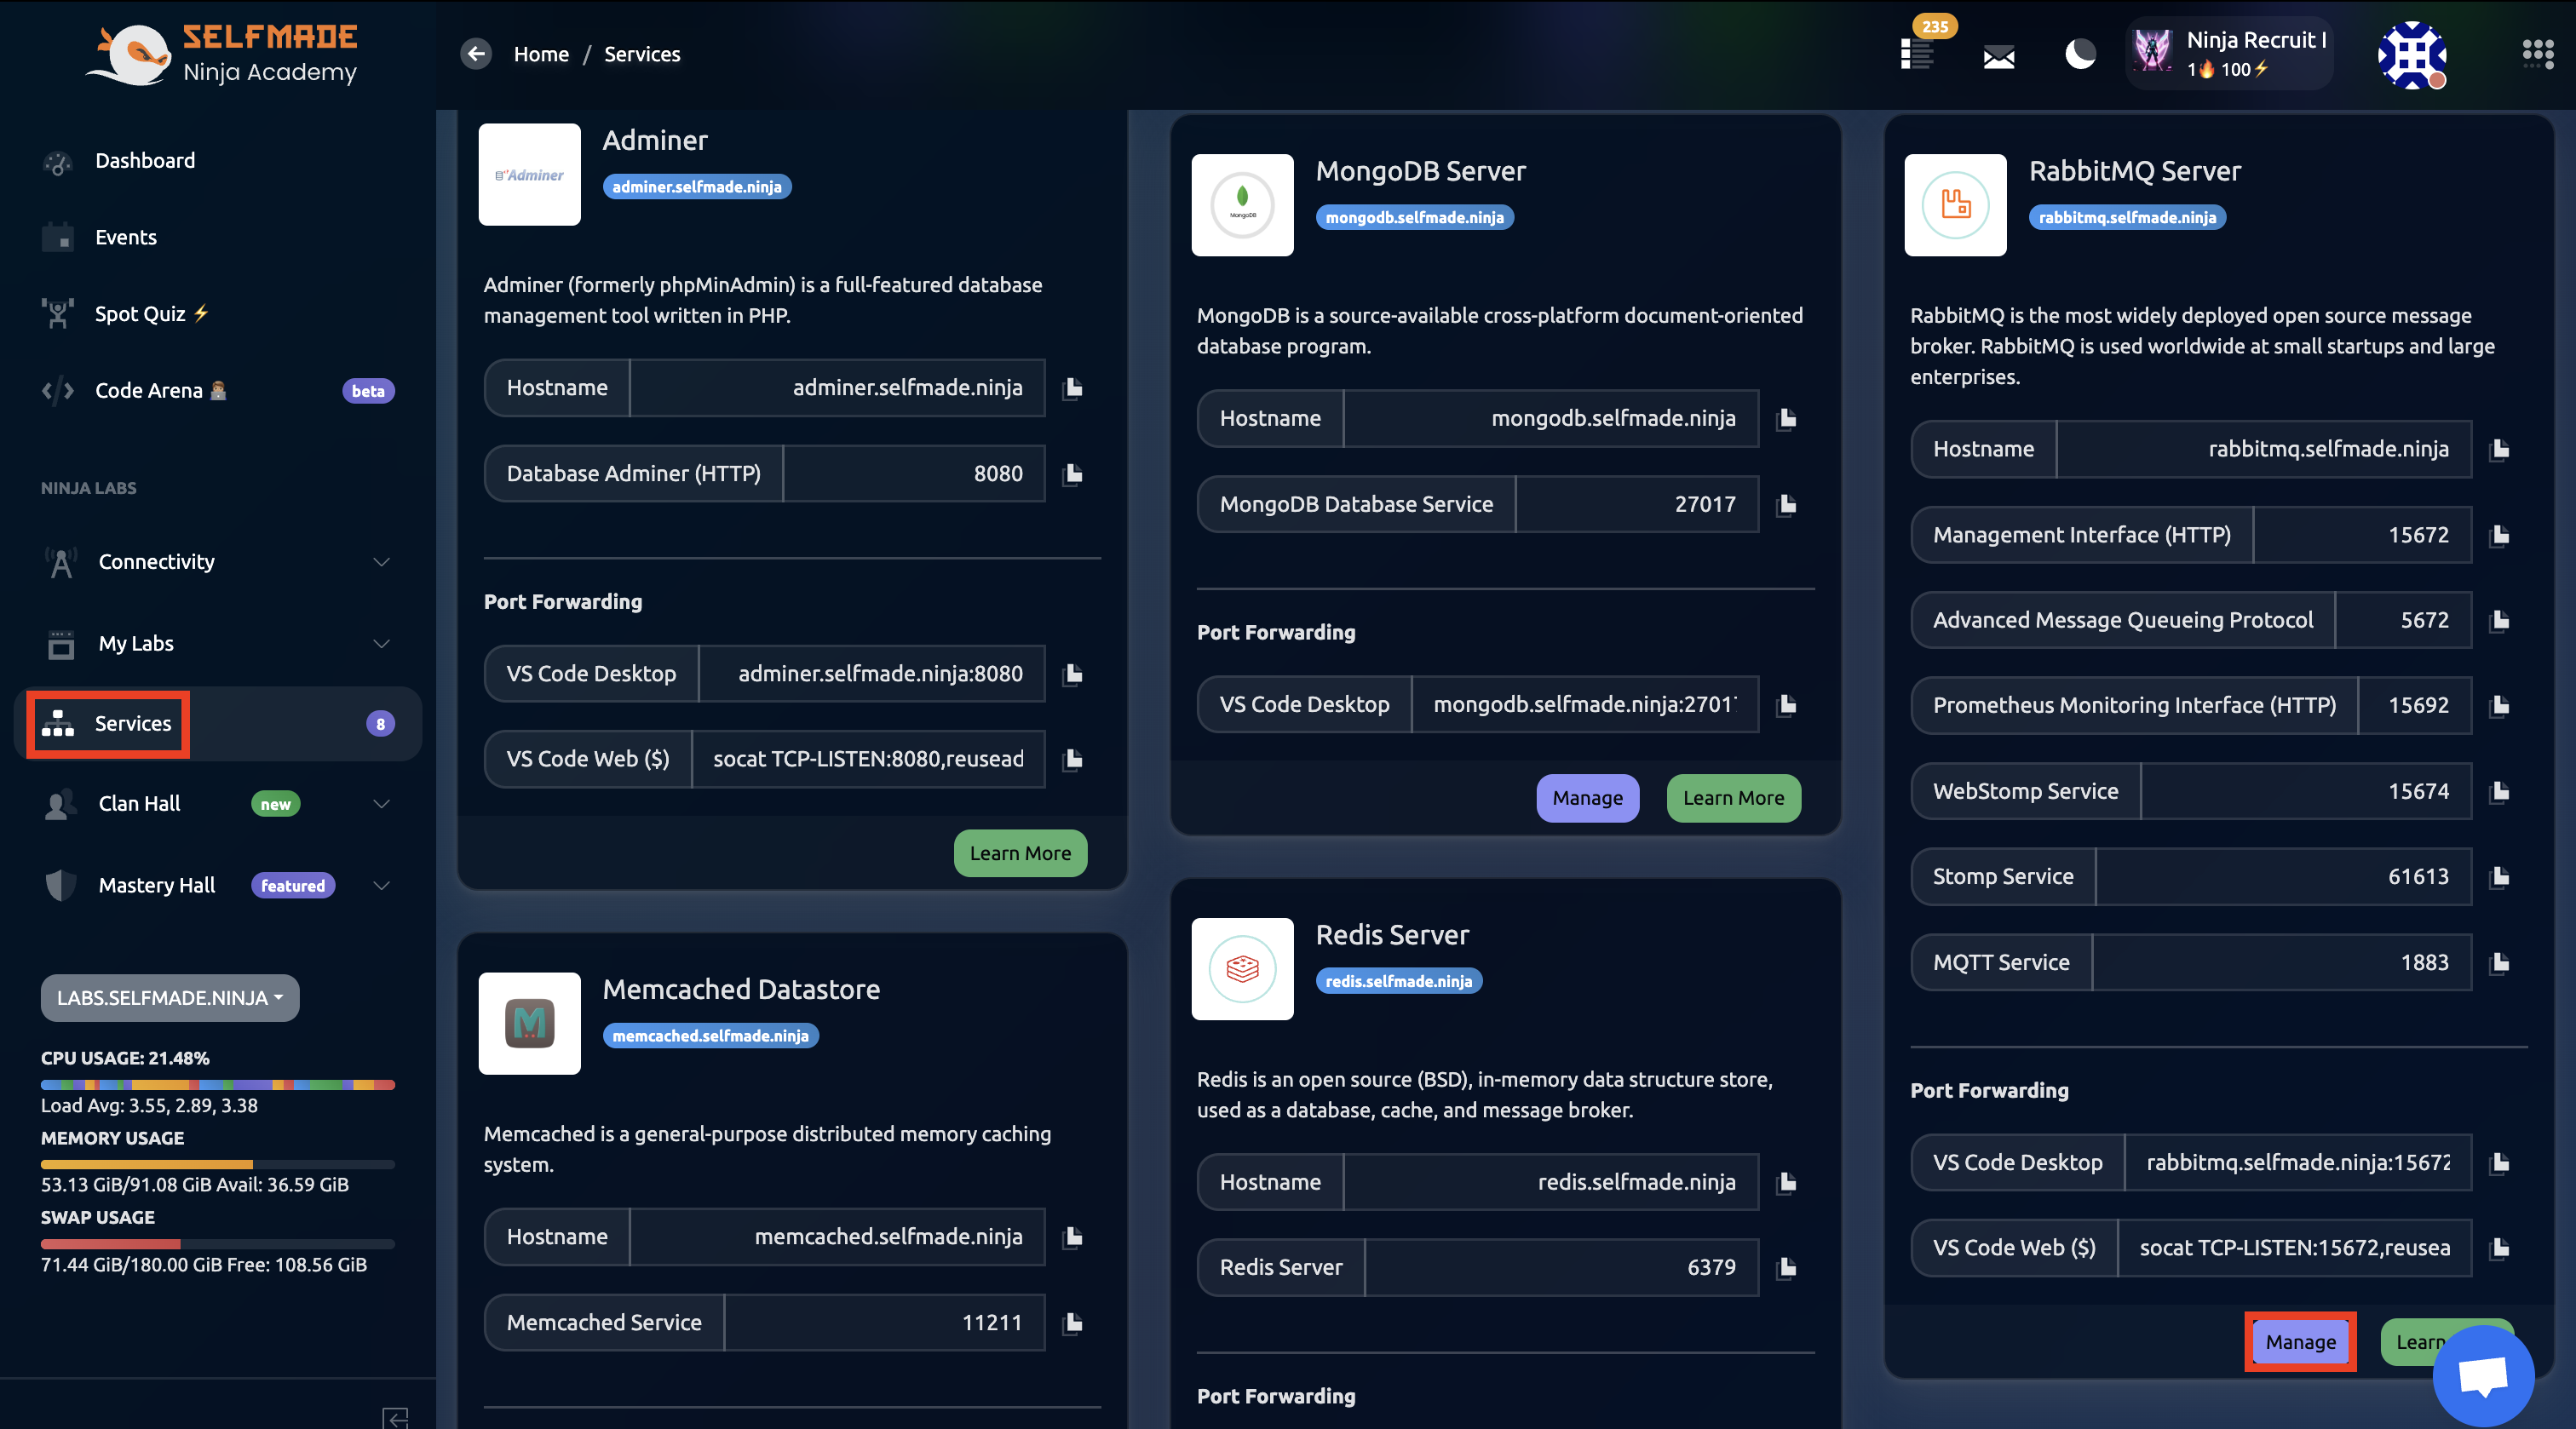Open the Ninja Recruit I rank badge
2576x1429 pixels.
coord(2229,54)
